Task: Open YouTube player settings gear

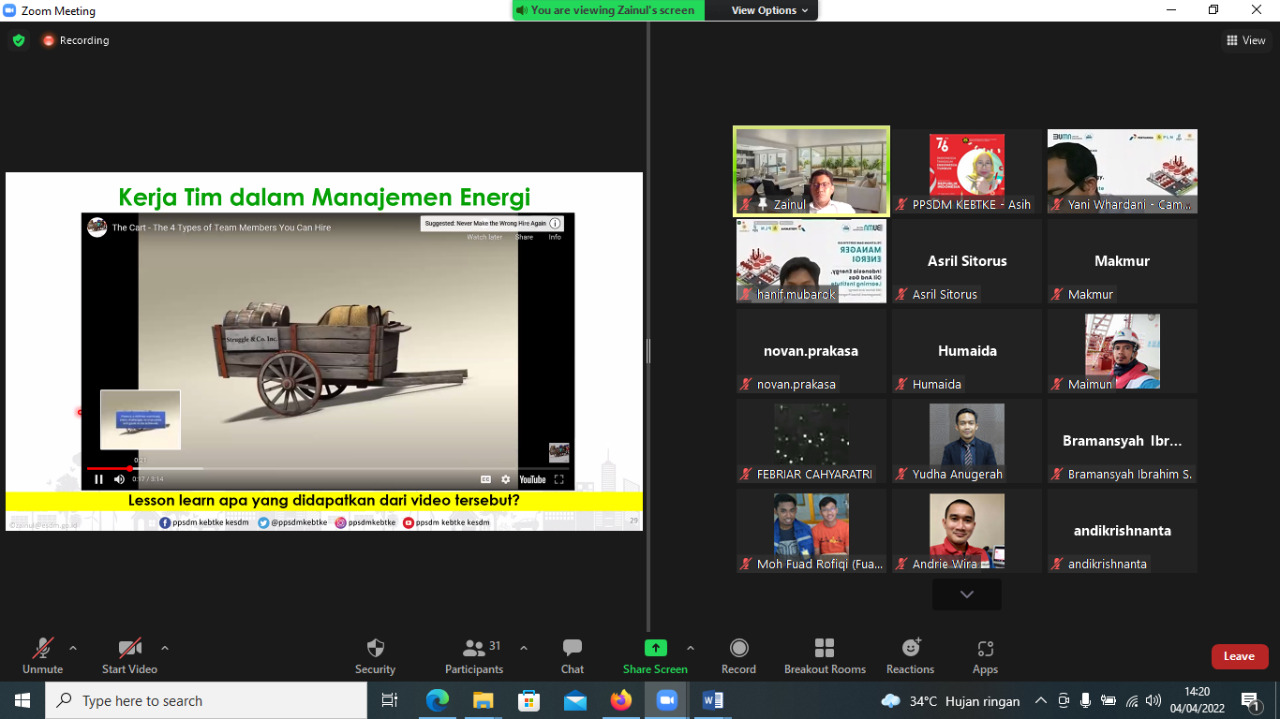Action: pos(506,480)
